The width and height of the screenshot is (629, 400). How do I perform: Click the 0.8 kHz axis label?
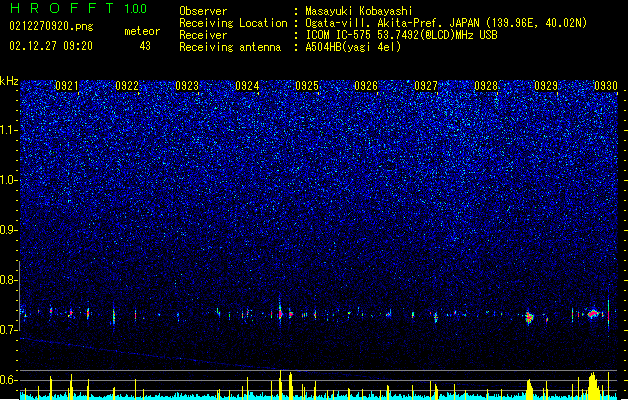(x=9, y=280)
